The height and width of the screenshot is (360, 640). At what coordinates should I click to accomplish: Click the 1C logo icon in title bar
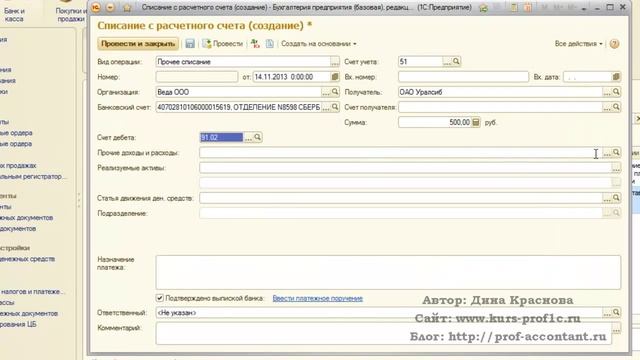tap(96, 7)
